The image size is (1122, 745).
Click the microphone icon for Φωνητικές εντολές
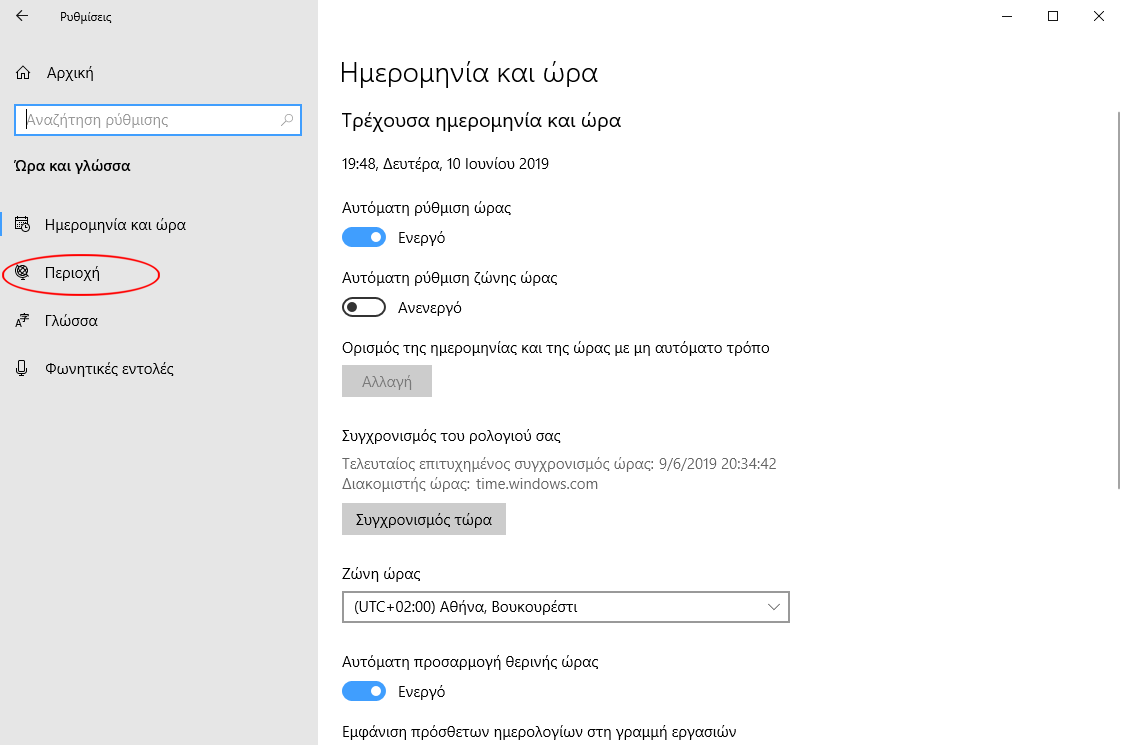[22, 369]
